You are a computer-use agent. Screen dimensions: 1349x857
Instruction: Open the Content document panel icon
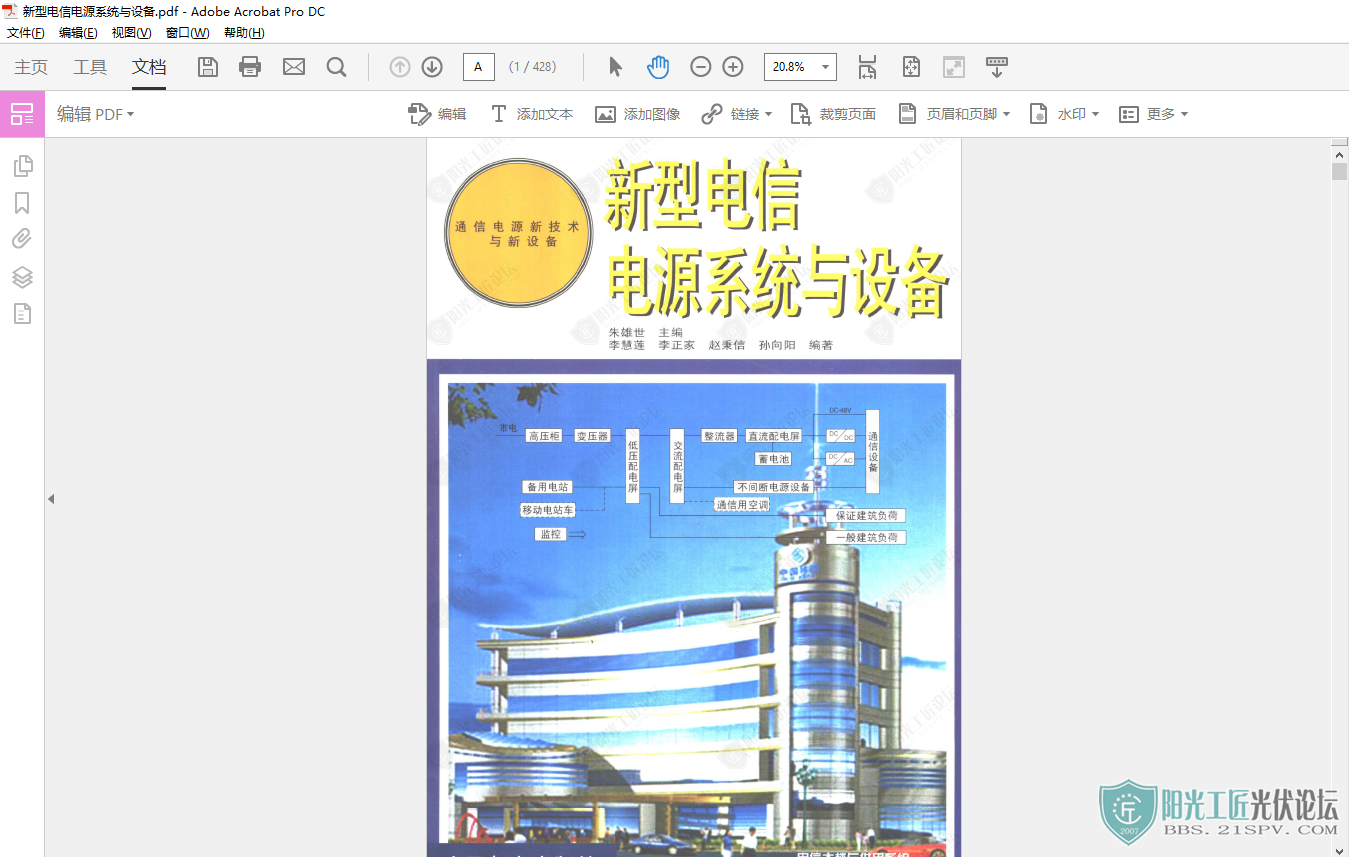coord(22,314)
